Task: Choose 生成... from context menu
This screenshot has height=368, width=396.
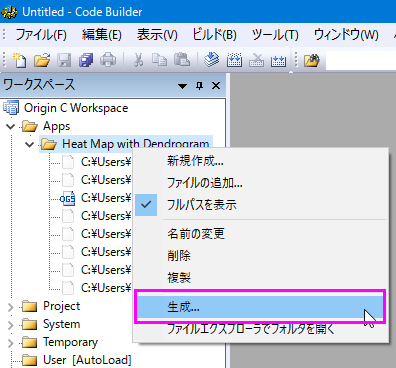Action: point(261,307)
